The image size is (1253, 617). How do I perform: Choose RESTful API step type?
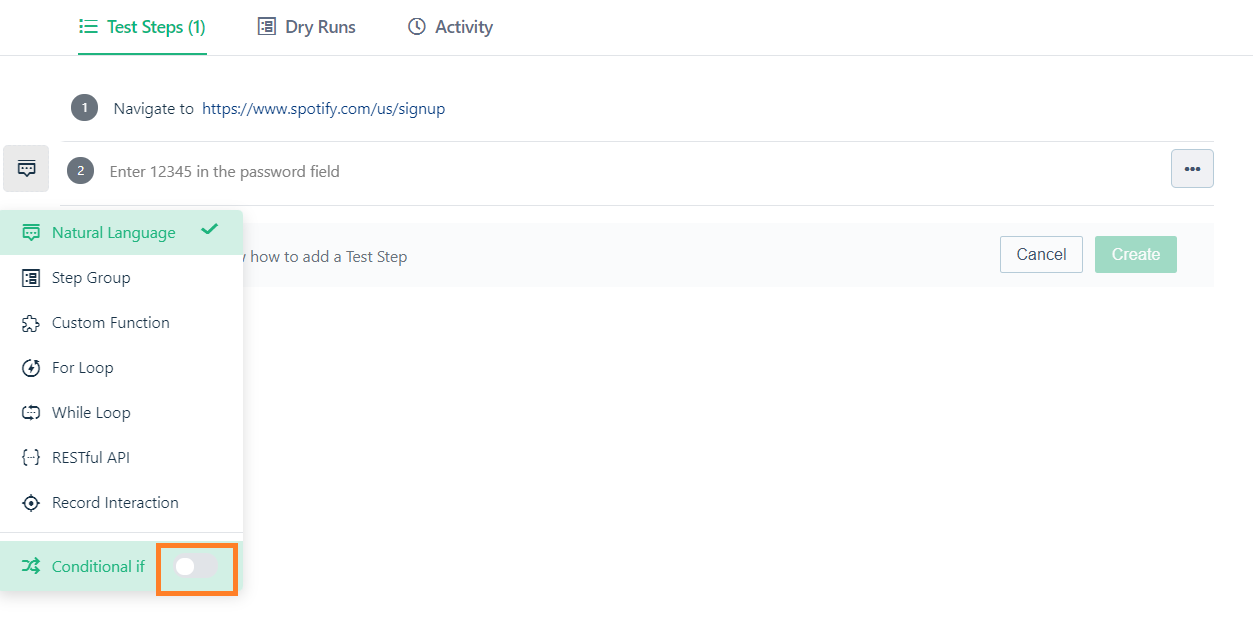[x=121, y=458]
